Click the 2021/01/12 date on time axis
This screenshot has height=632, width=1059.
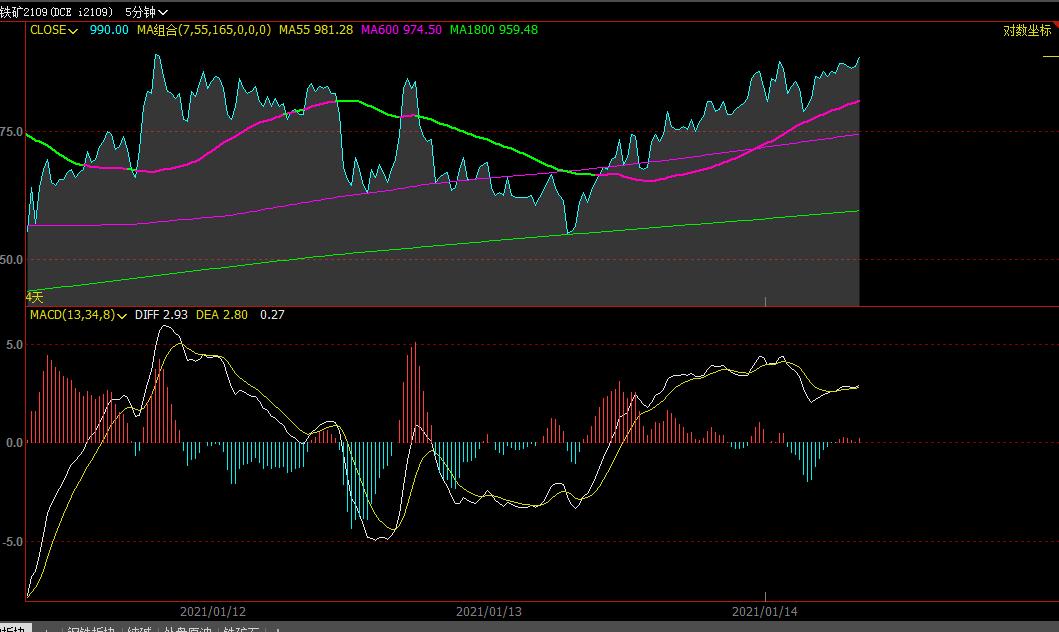(213, 611)
